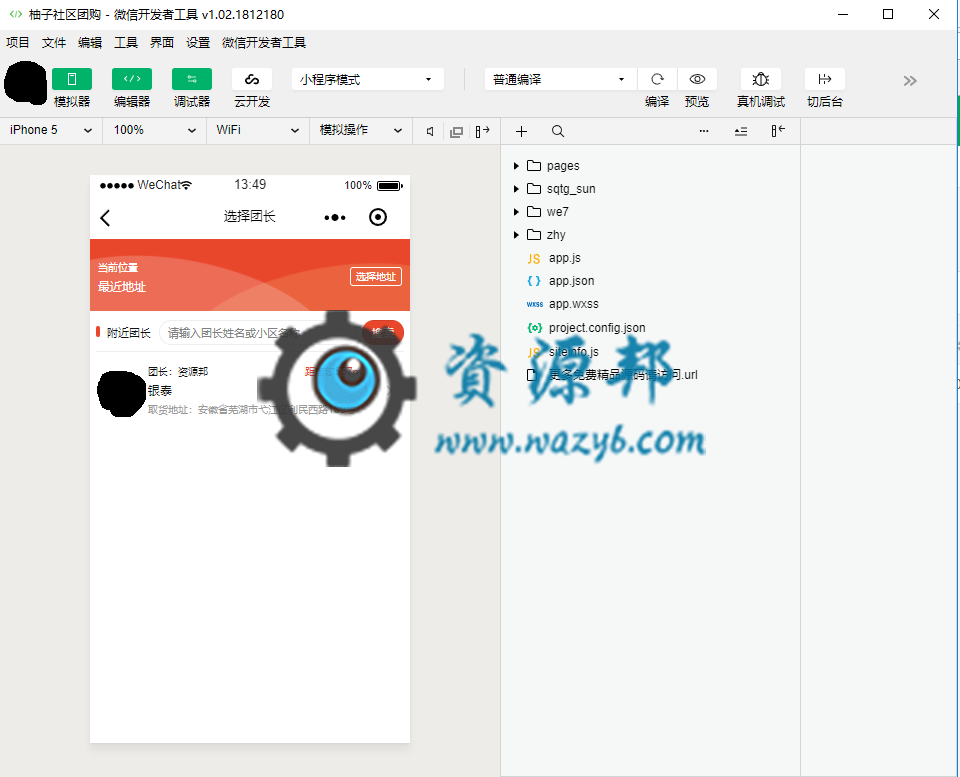
Task: Toggle the 模拟器 simulator panel button
Action: click(72, 79)
